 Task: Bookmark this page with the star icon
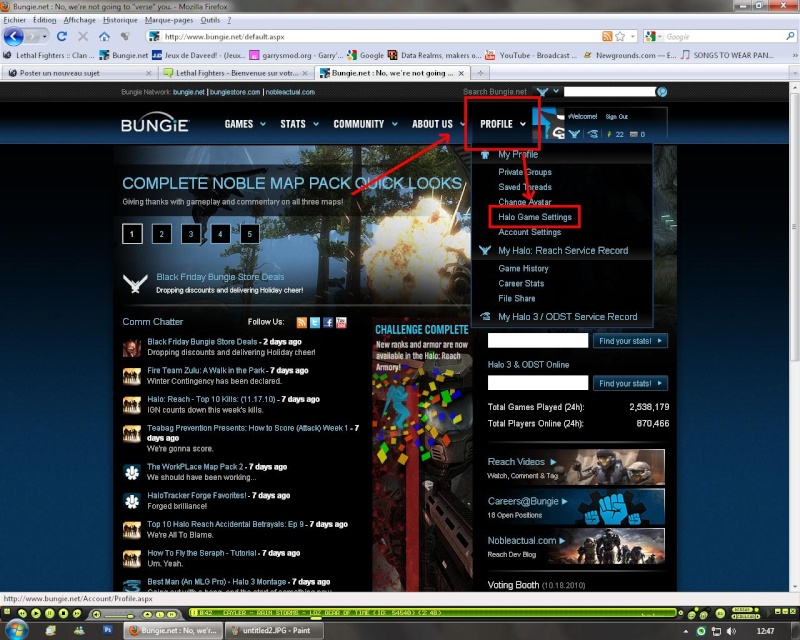coord(620,36)
